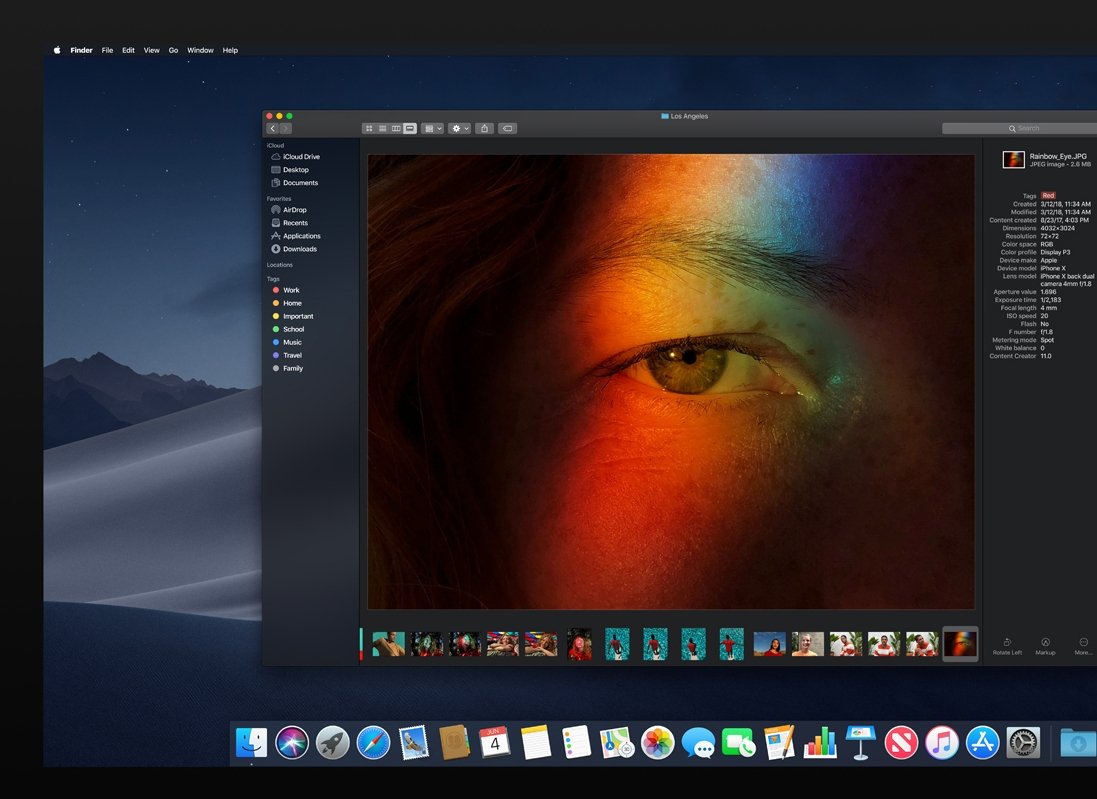Open the group-by arrangement dropdown

[x=432, y=129]
